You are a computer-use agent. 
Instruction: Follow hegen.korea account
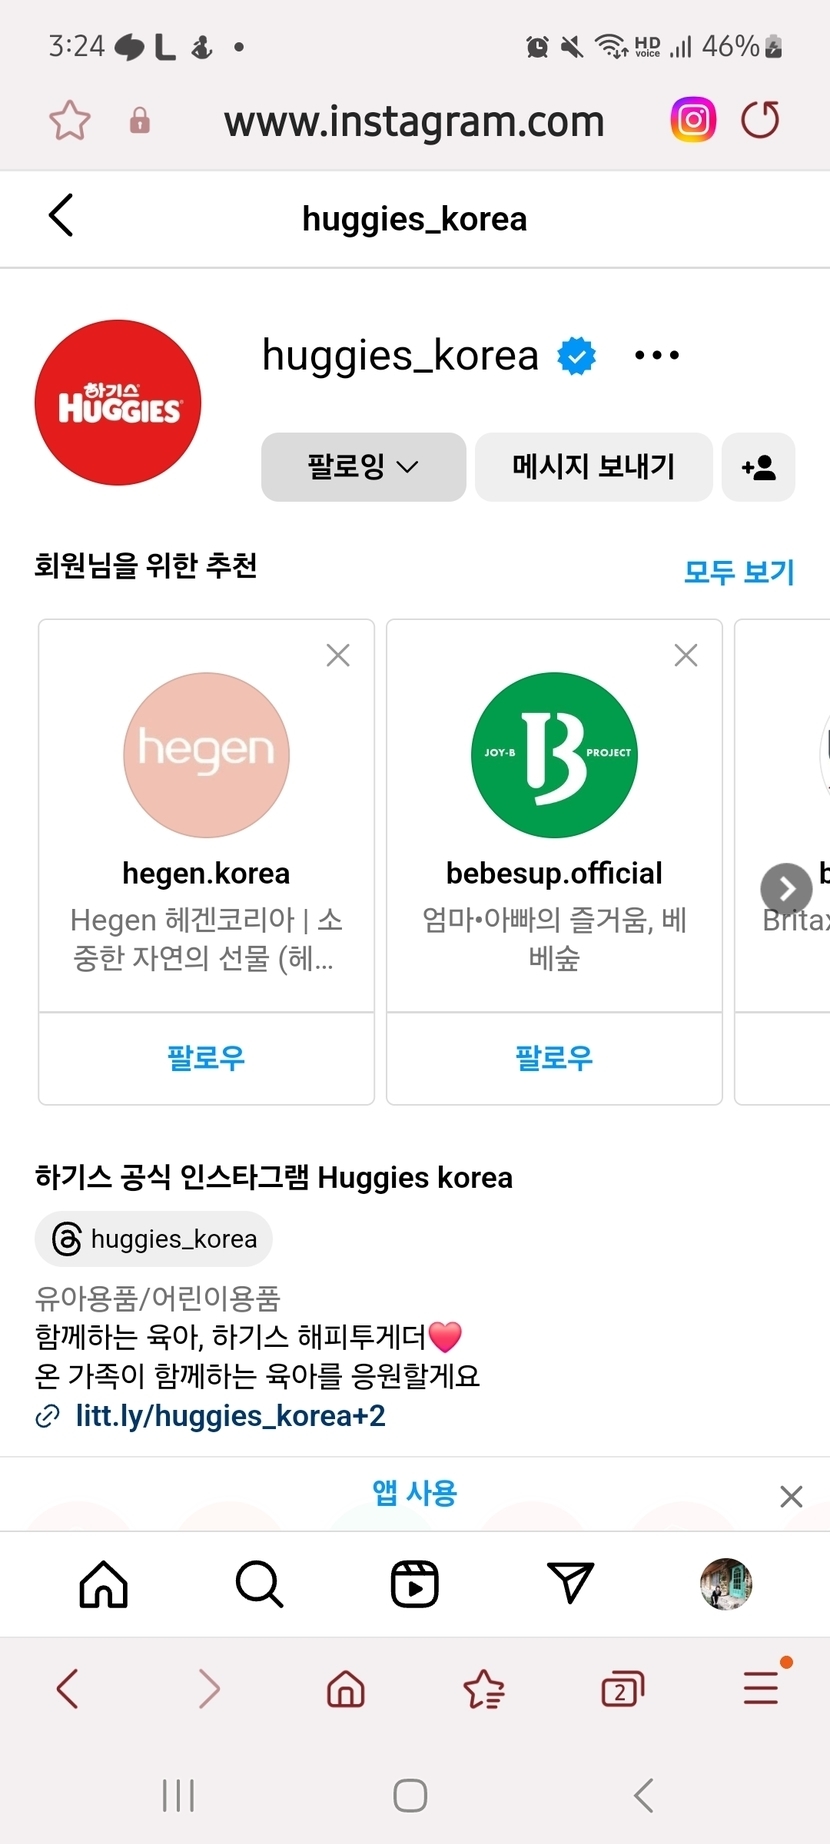206,1058
